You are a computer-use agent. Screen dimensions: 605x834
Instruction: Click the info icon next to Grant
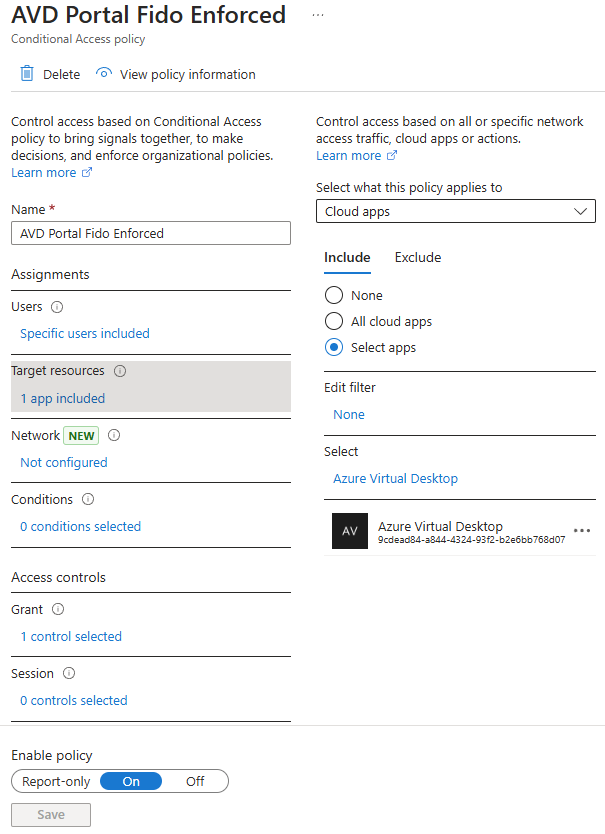tap(58, 609)
